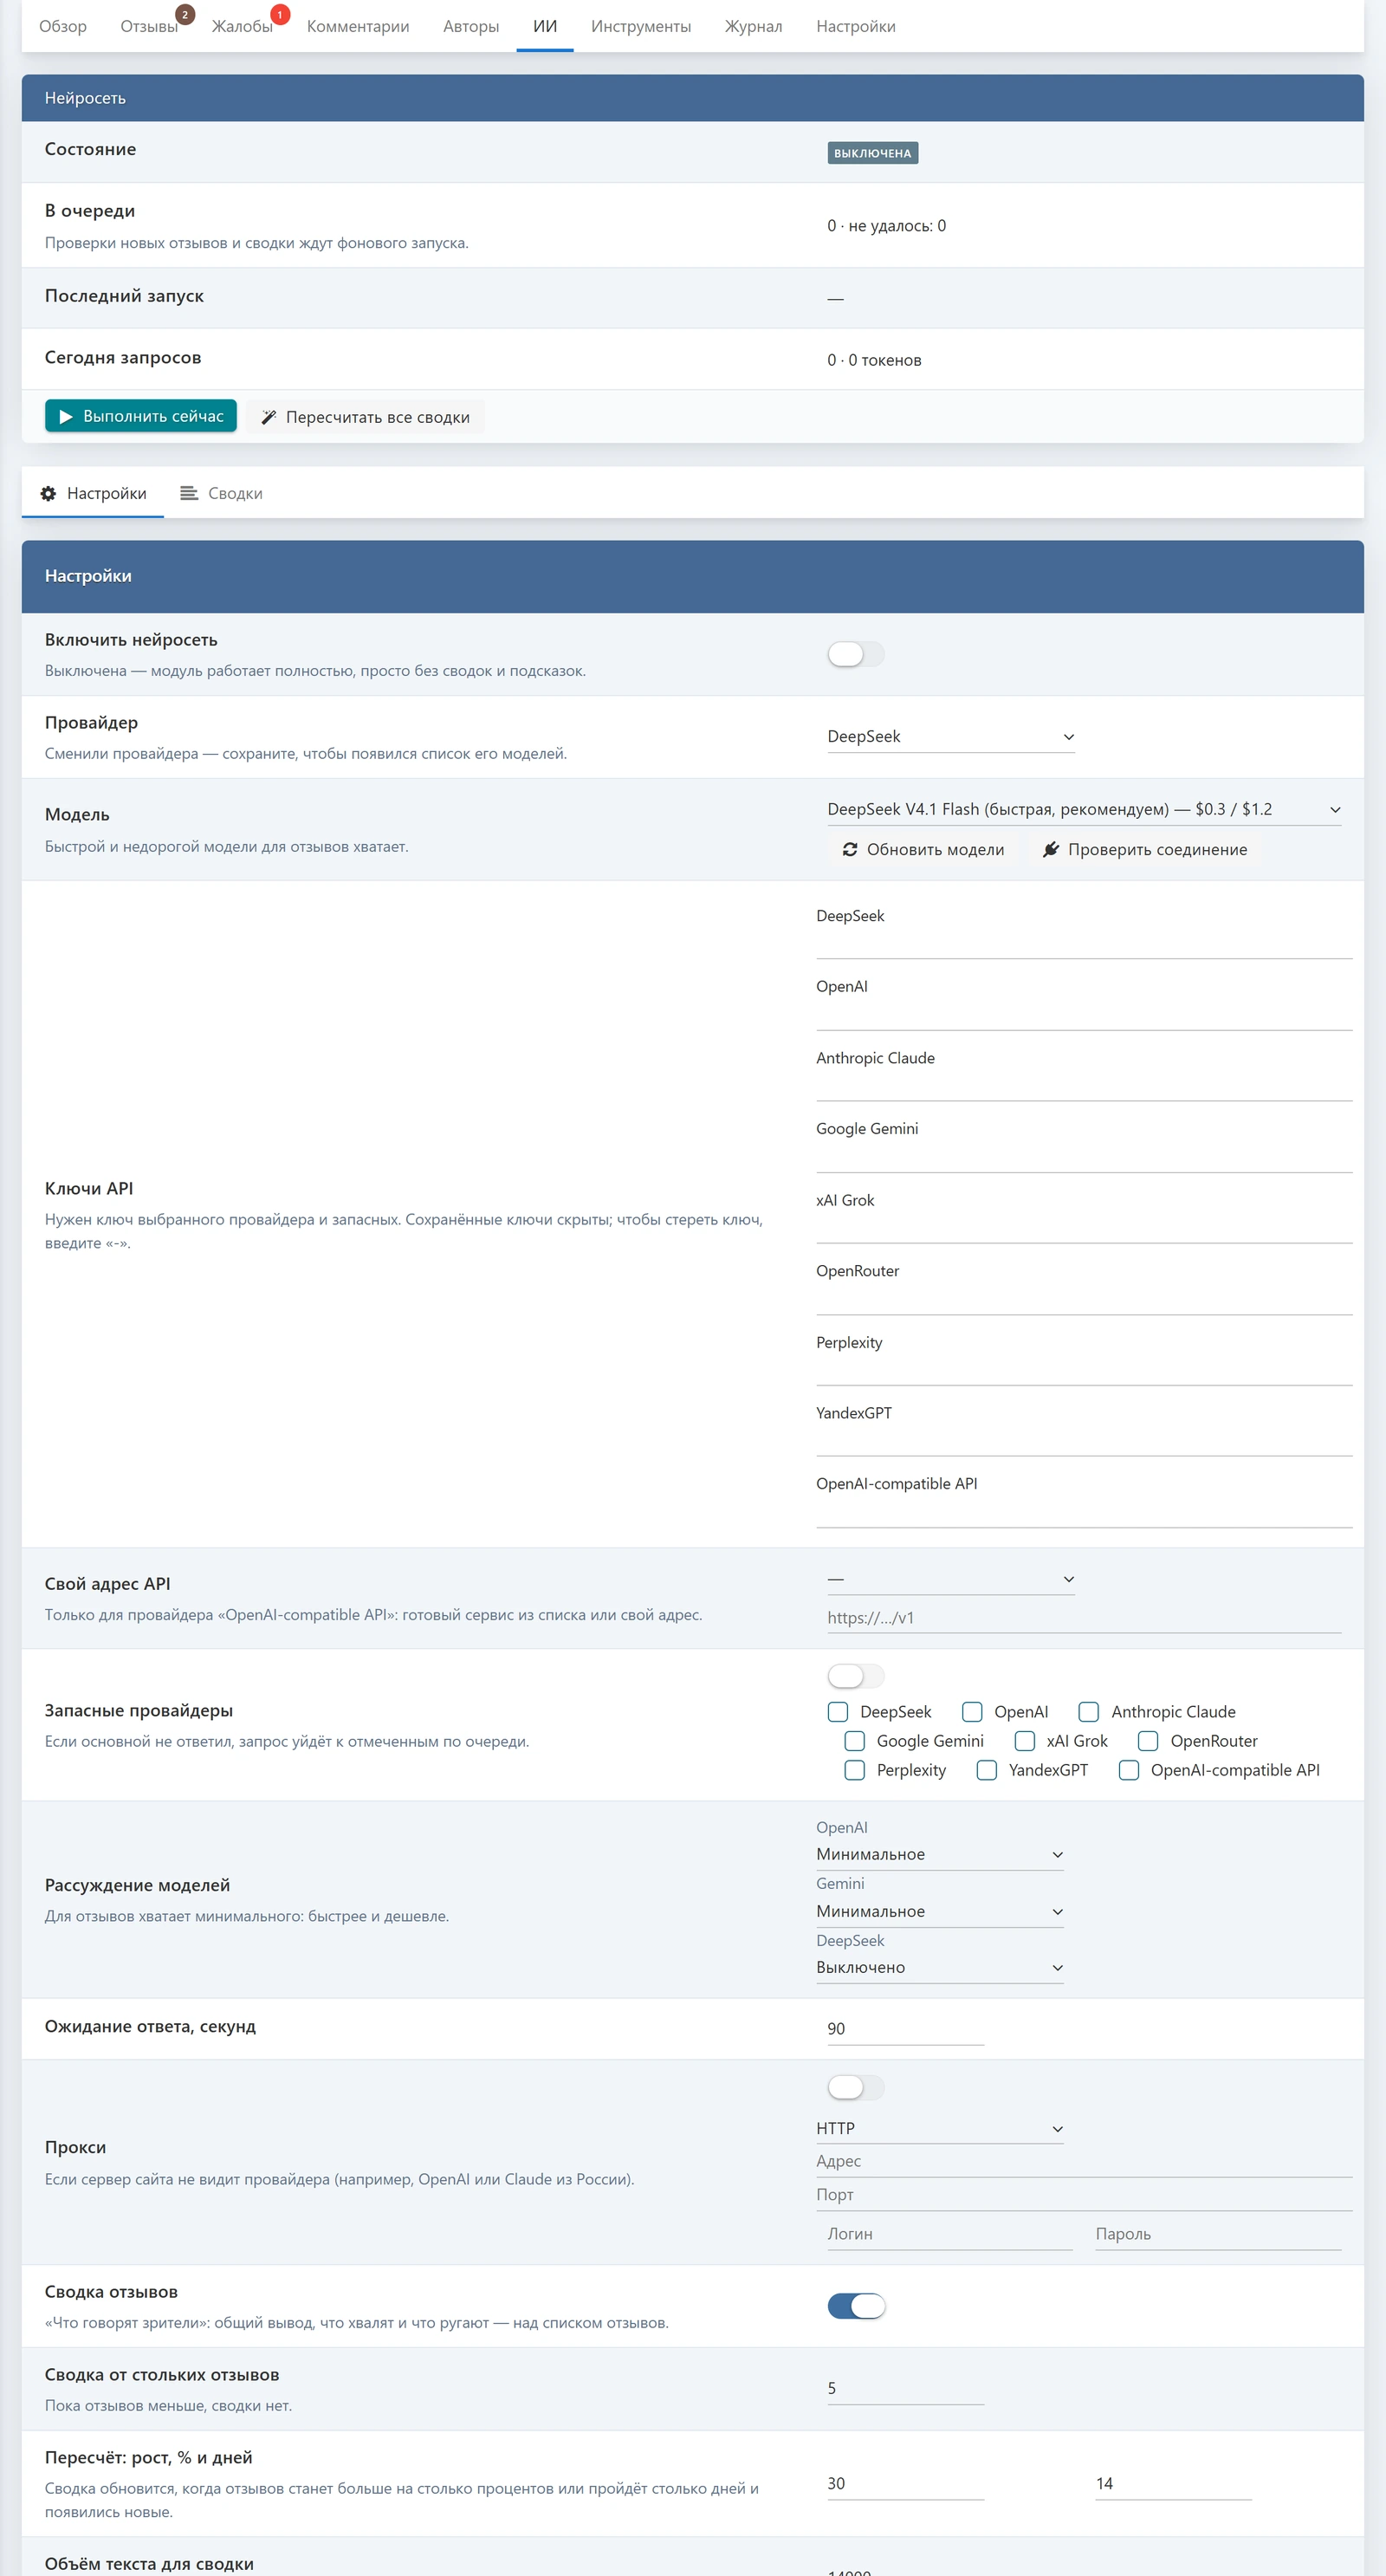Screen dimensions: 1386x2576
Task: Click the proxy Логин field
Action: [950, 2234]
